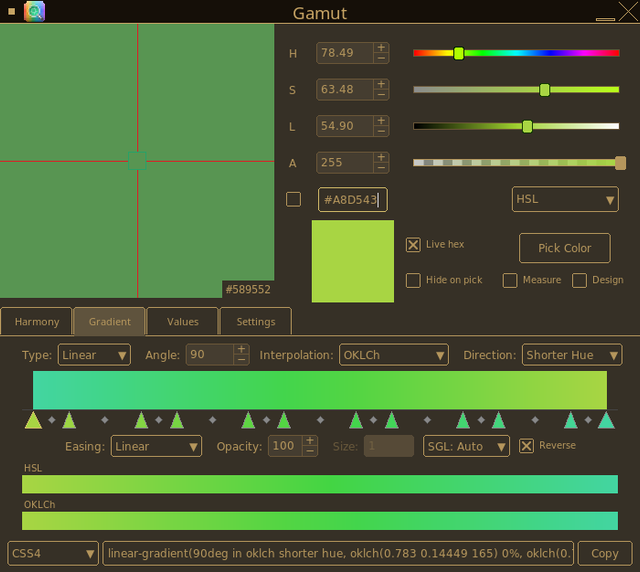Close the Gamut window
The image size is (640, 572).
tap(629, 11)
